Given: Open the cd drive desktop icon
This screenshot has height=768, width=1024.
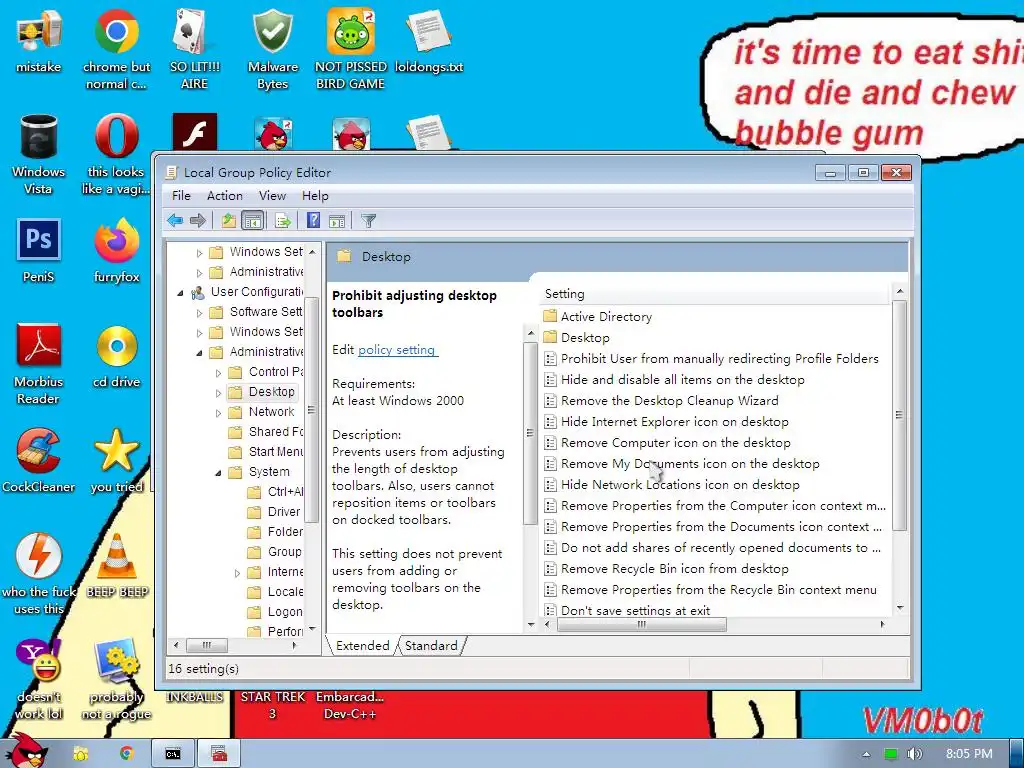Looking at the screenshot, I should point(116,357).
